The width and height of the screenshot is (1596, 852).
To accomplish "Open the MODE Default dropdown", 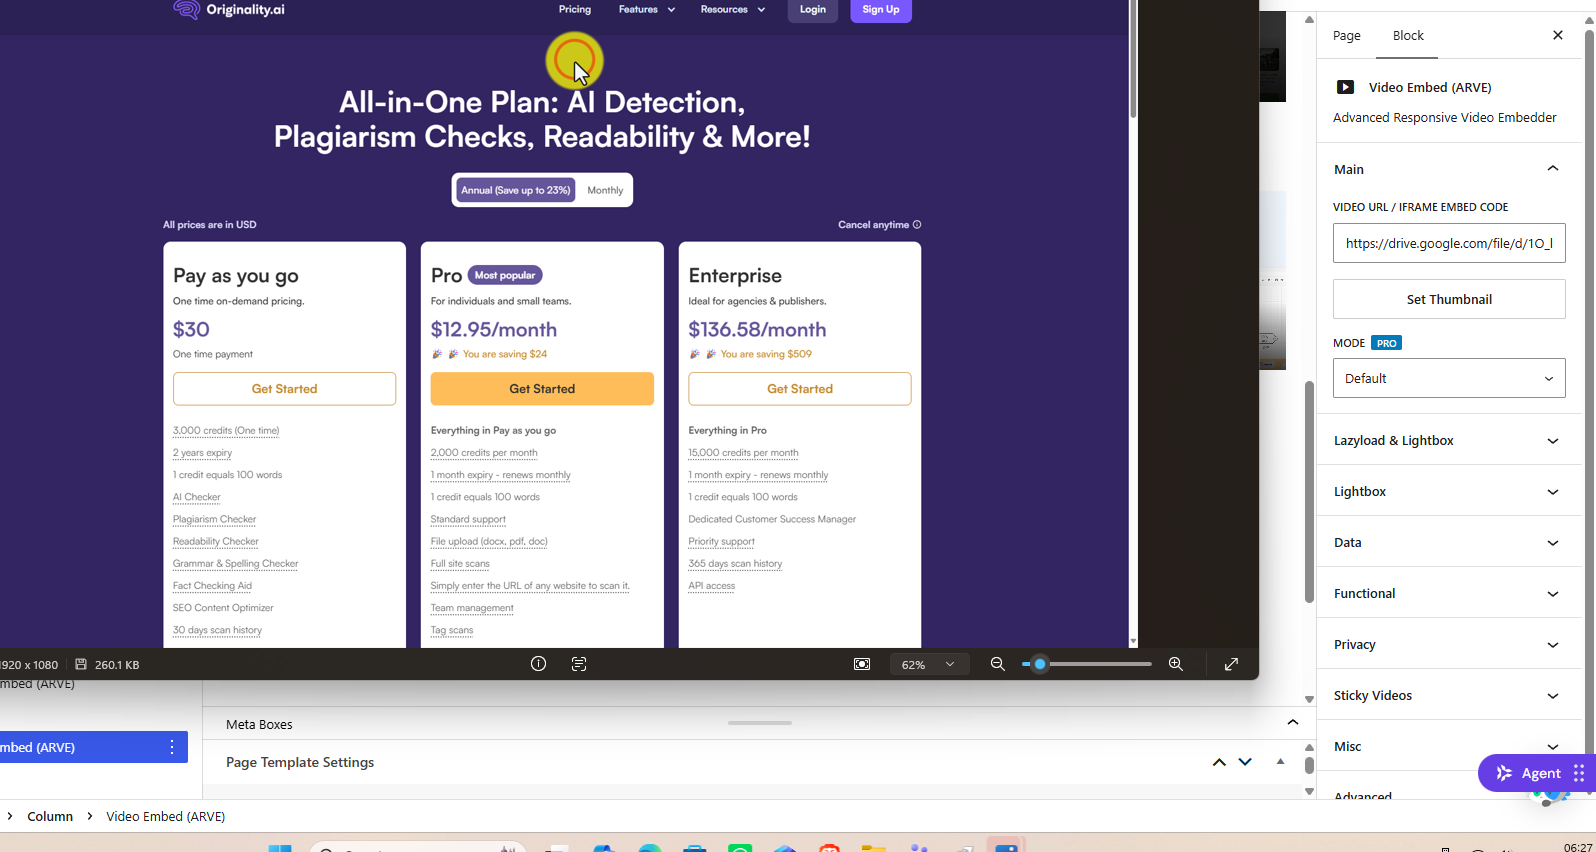I will tap(1449, 378).
